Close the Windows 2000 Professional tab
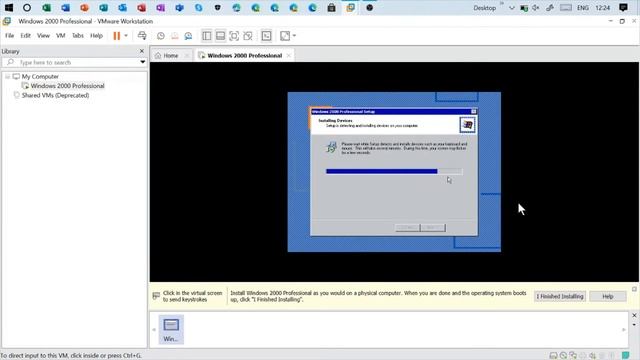640x360 pixels. click(289, 56)
